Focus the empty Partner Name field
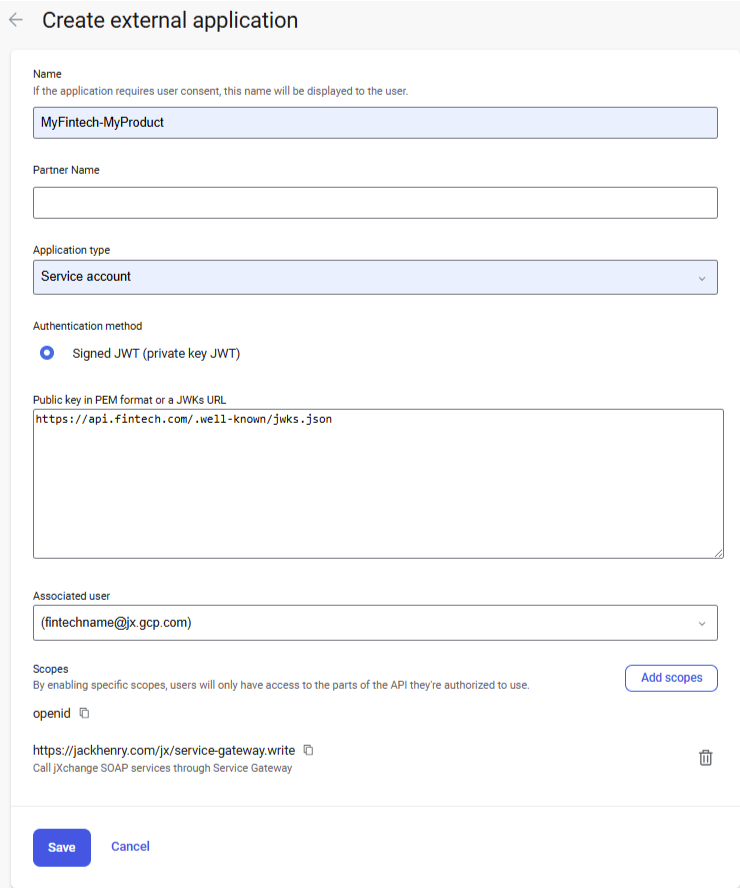The image size is (740, 888). pyautogui.click(x=375, y=202)
